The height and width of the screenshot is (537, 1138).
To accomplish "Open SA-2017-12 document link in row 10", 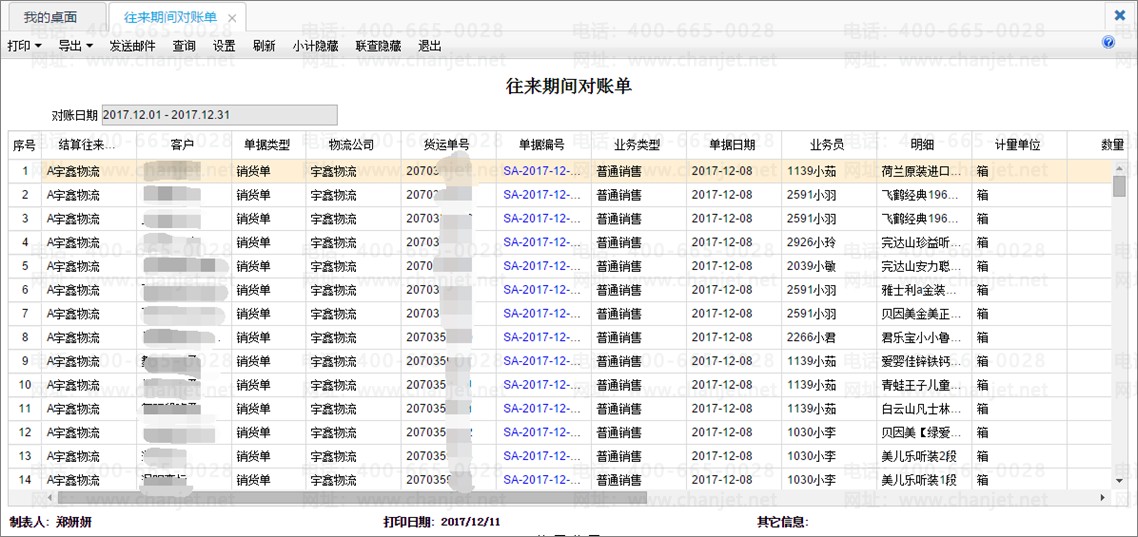I will pyautogui.click(x=542, y=385).
